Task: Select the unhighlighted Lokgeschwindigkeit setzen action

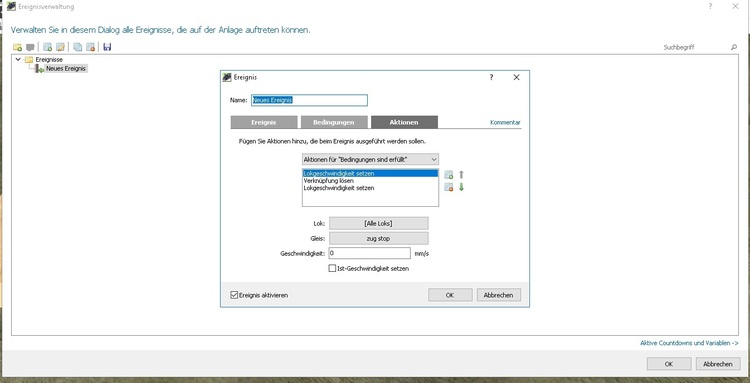Action: (x=370, y=188)
